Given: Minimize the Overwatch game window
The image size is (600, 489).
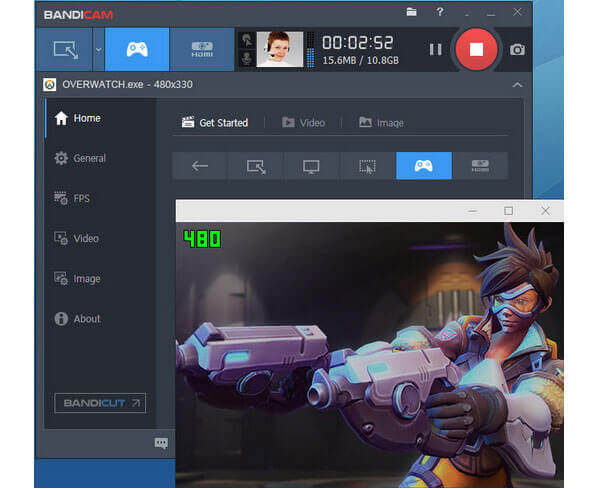Looking at the screenshot, I should click(x=473, y=211).
